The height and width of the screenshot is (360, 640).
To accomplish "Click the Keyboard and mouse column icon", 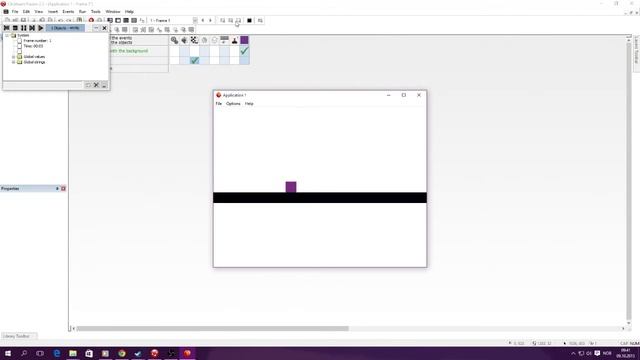I will (x=224, y=40).
